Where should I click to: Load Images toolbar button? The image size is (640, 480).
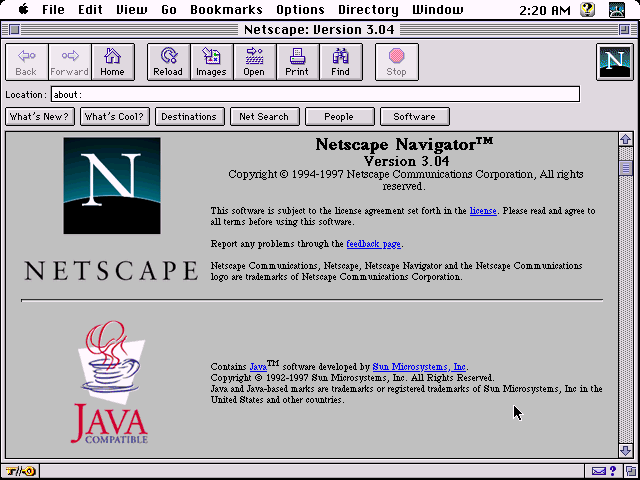click(x=211, y=62)
